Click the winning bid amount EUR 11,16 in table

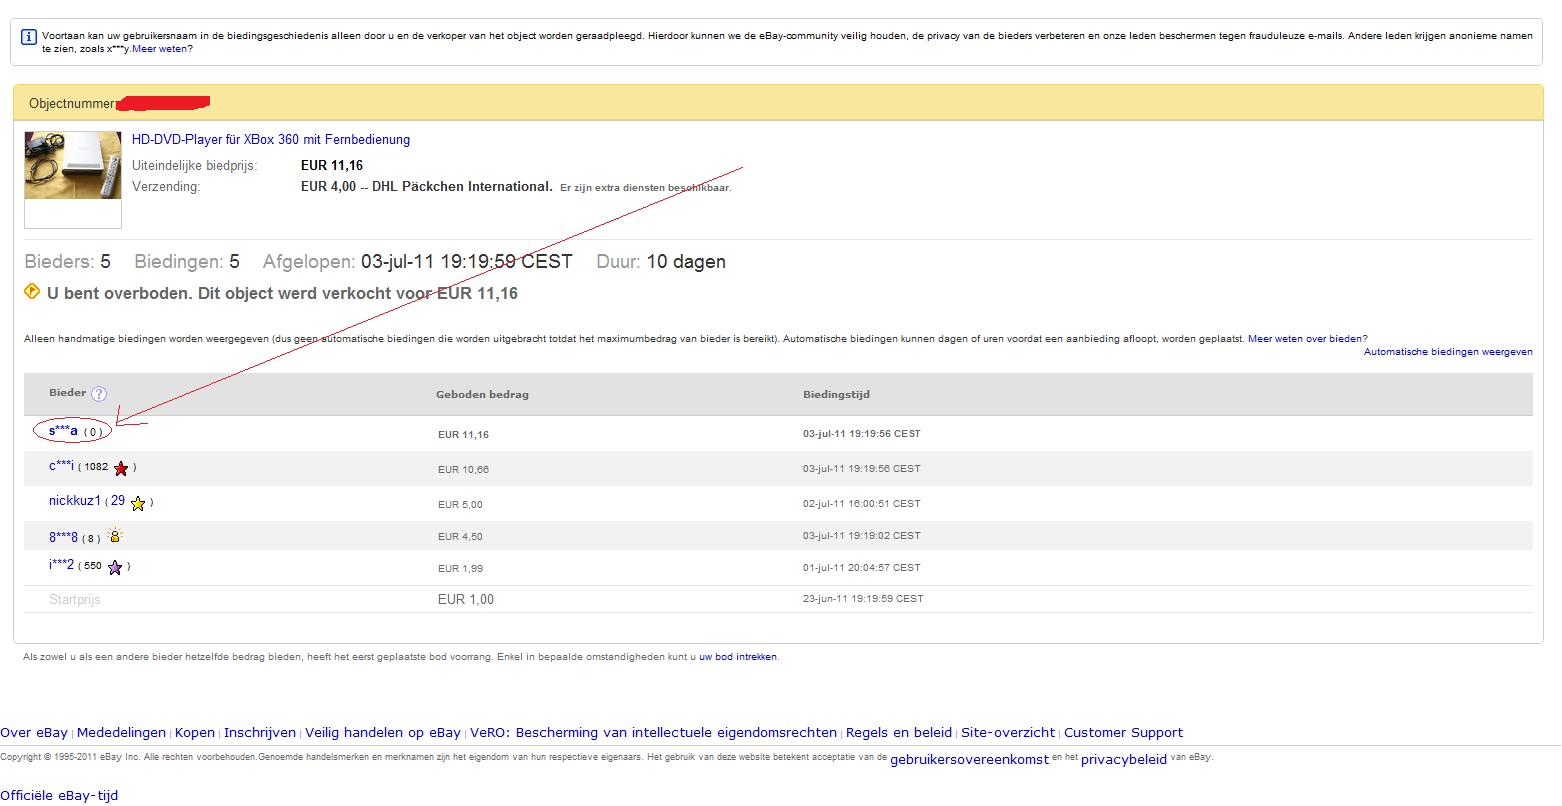click(x=463, y=435)
